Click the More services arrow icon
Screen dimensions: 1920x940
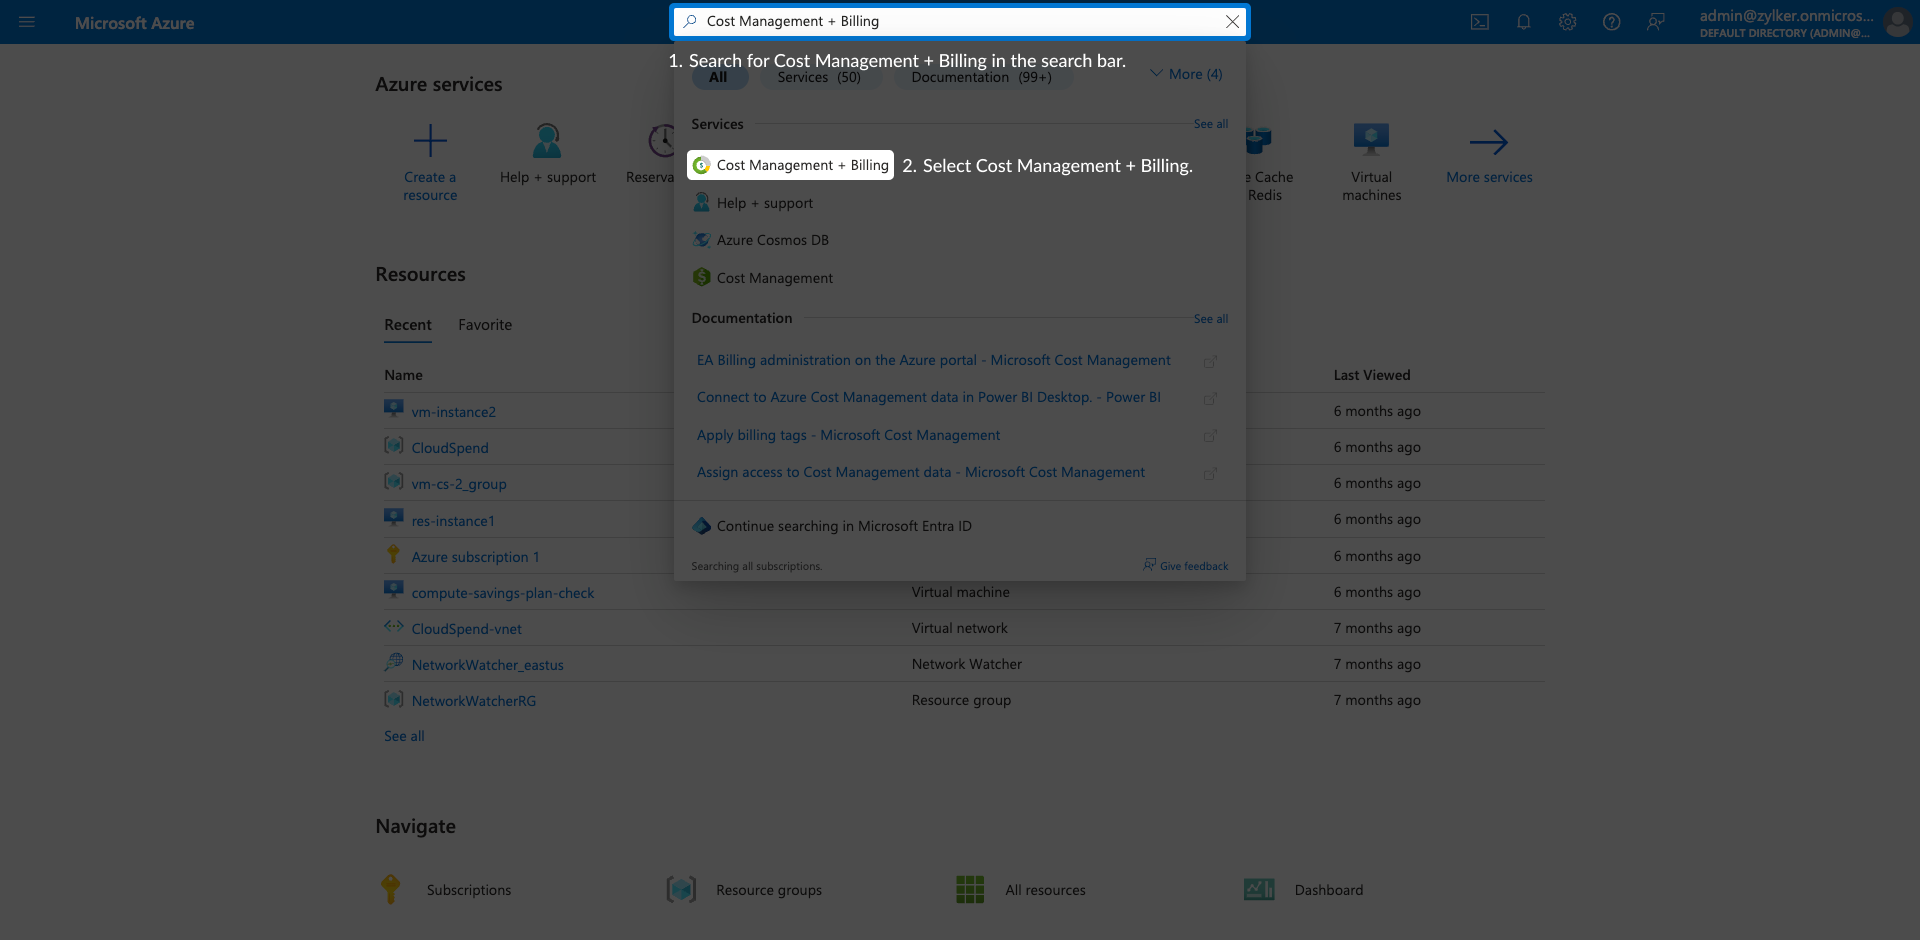1489,142
